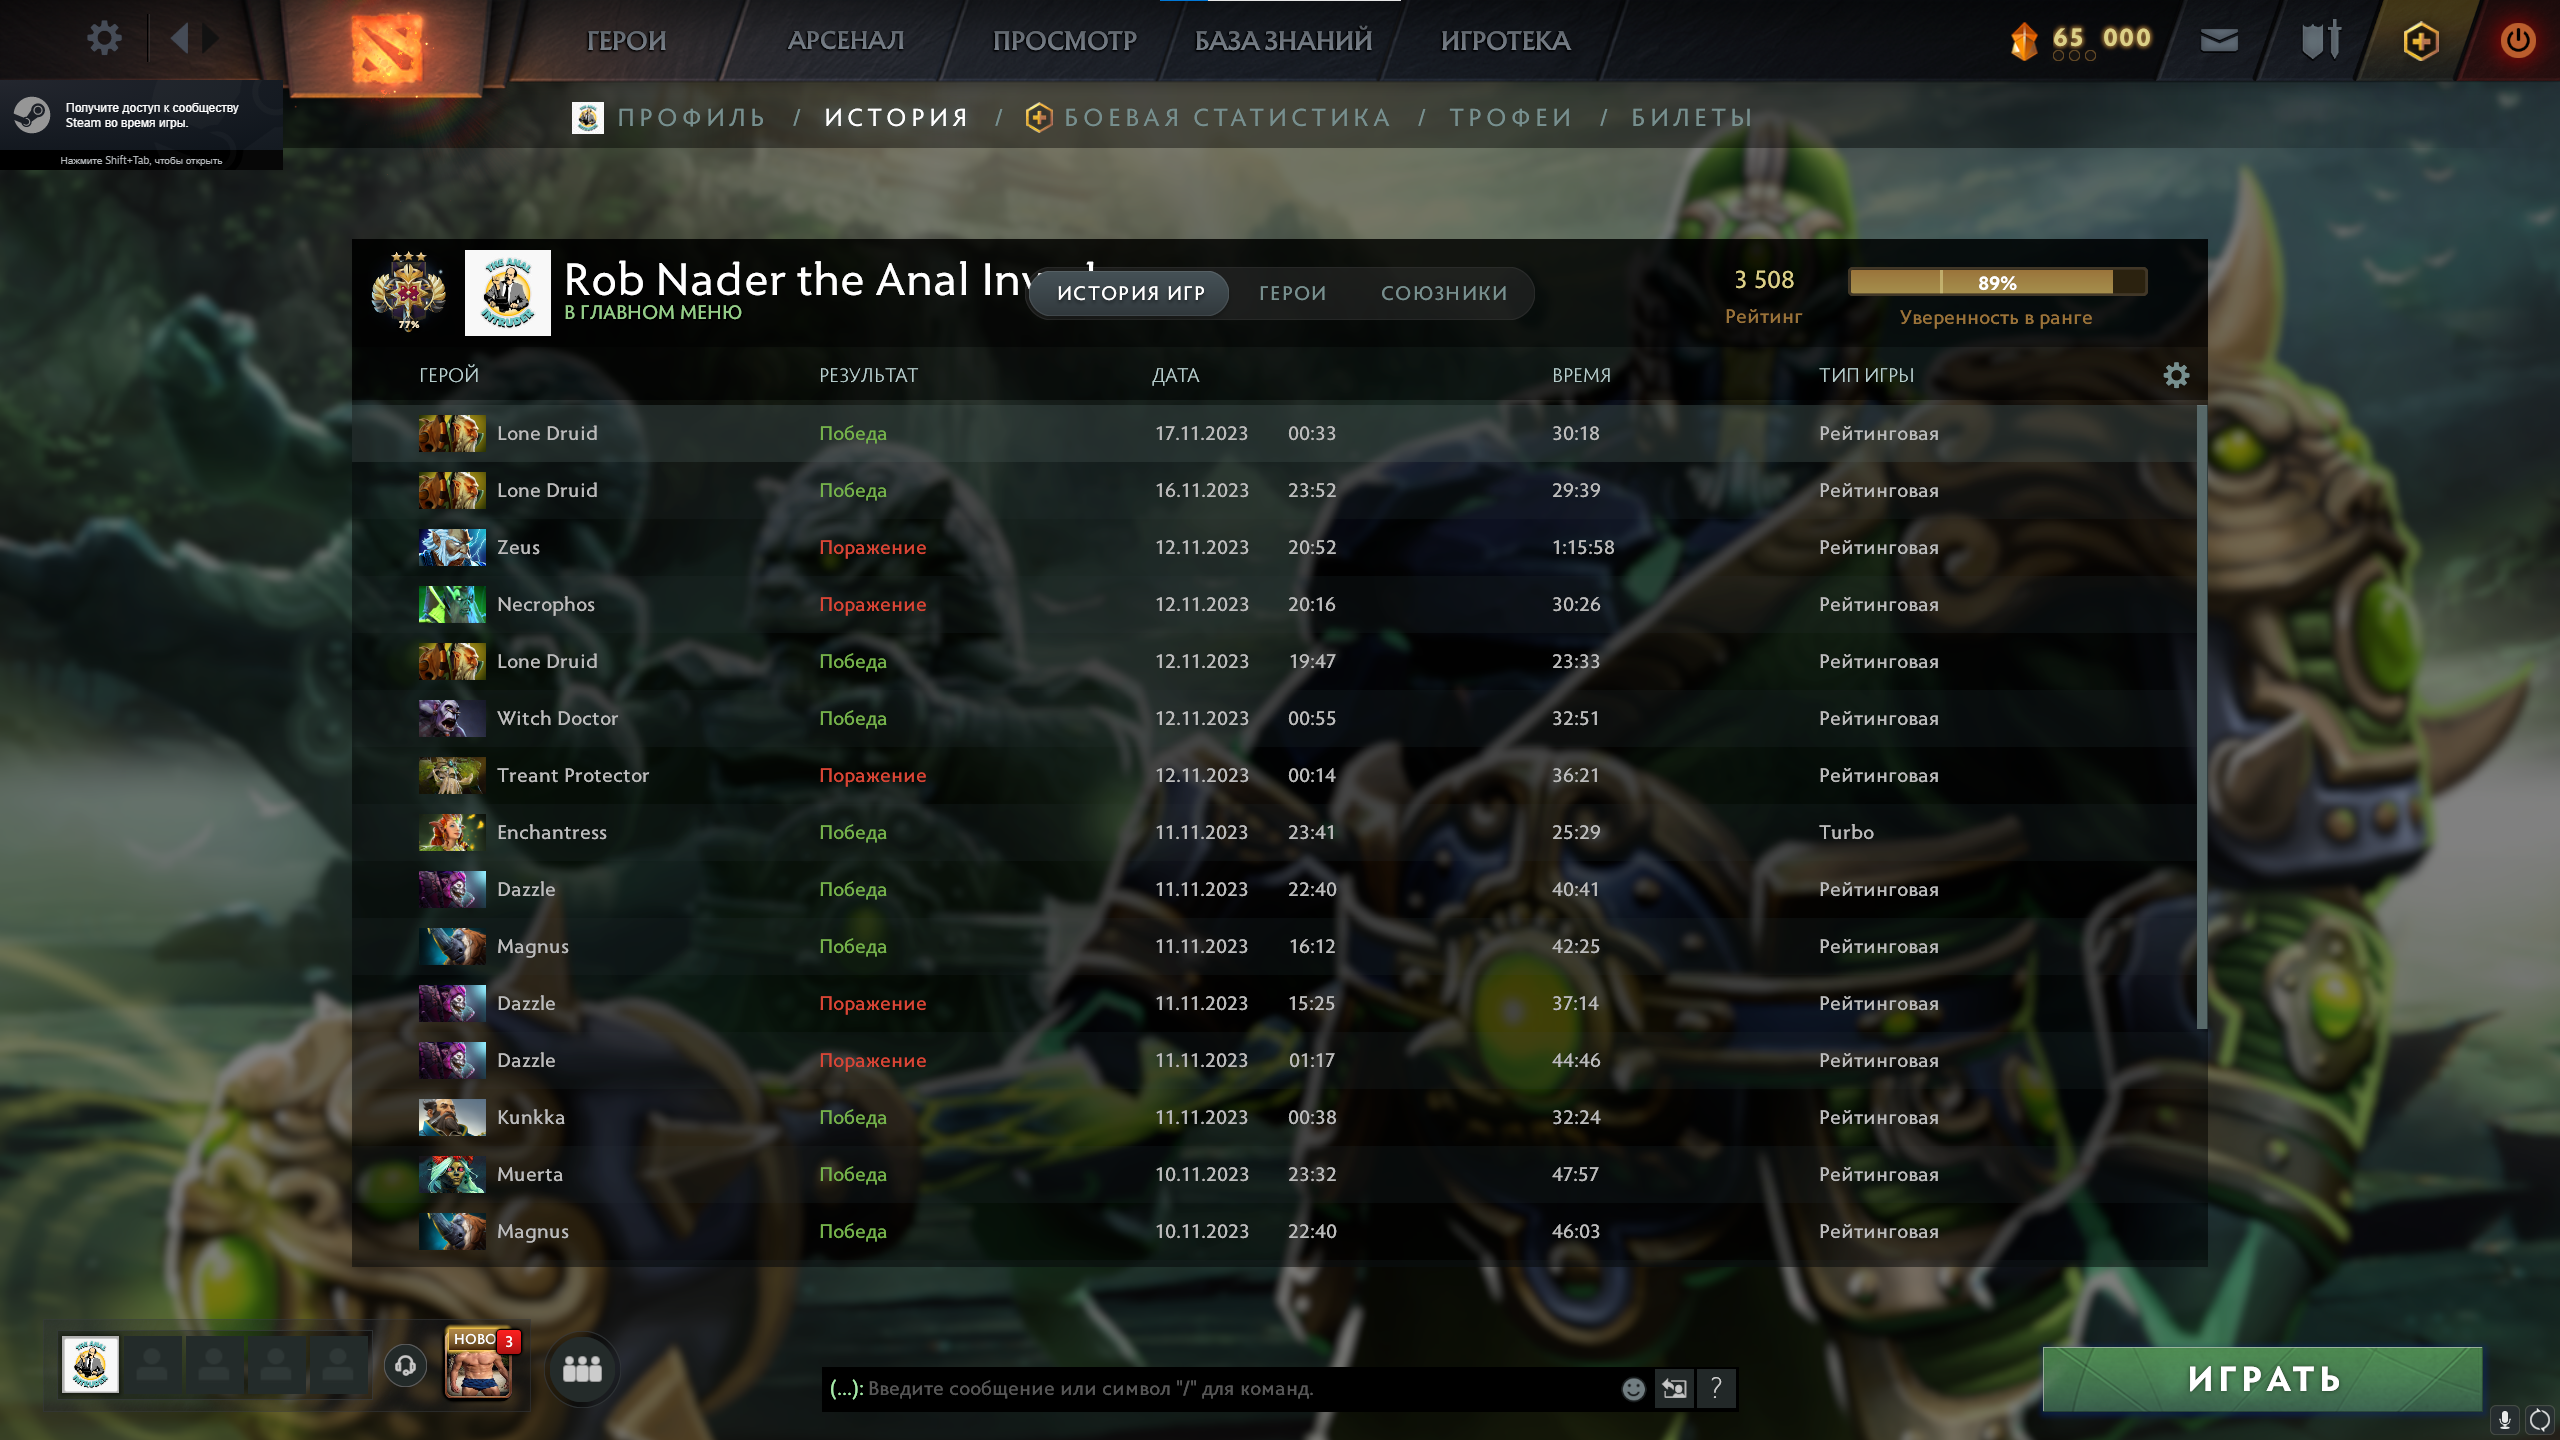Viewport: 2560px width, 1440px height.
Task: Click the chat message input field
Action: pos(1220,1388)
